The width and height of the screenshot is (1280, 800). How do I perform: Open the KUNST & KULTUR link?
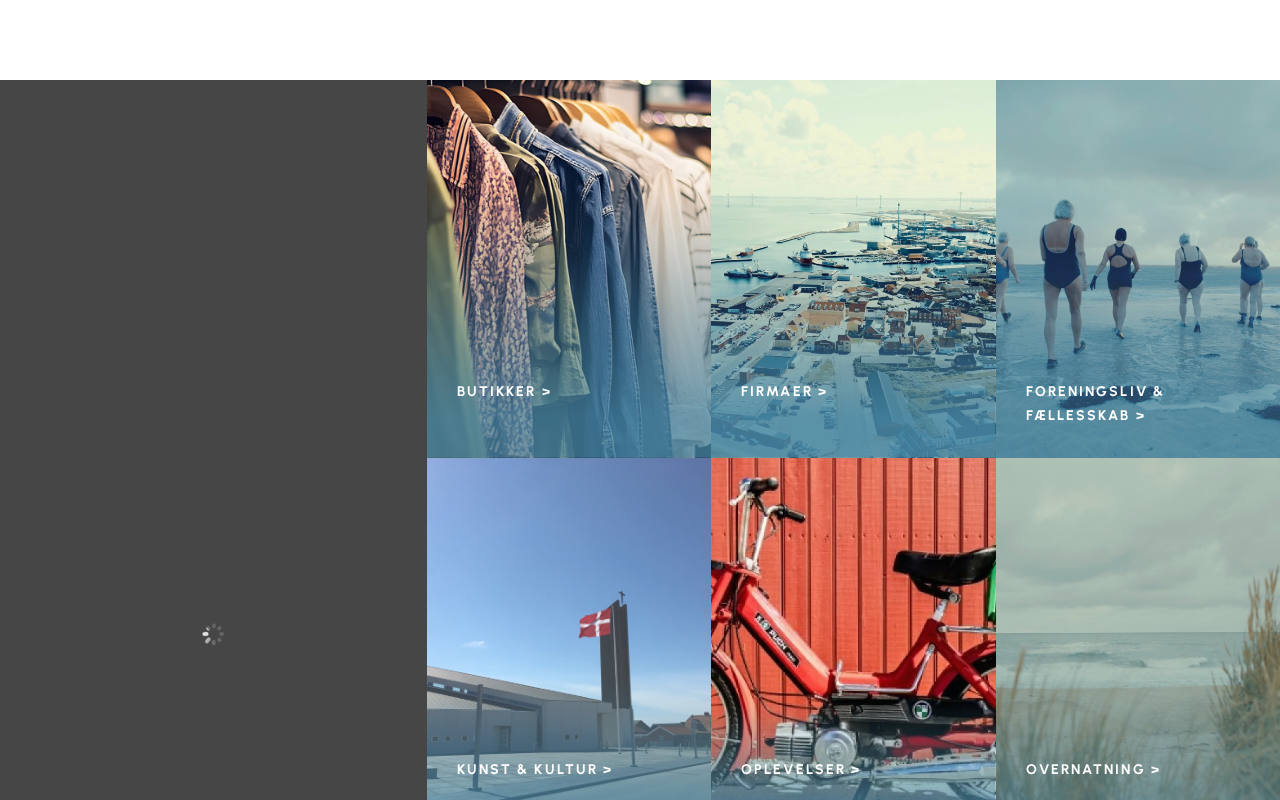534,769
